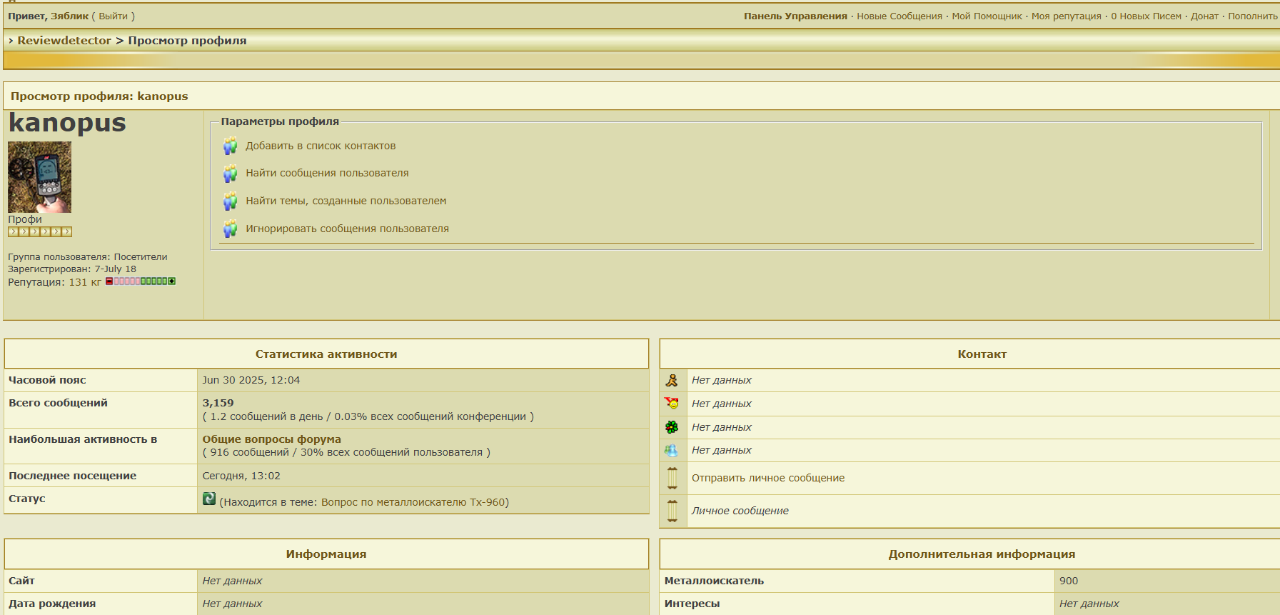This screenshot has width=1280, height=615.
Task: Click the 'Просмотр профиля: kanopus' heading
Action: click(x=99, y=96)
